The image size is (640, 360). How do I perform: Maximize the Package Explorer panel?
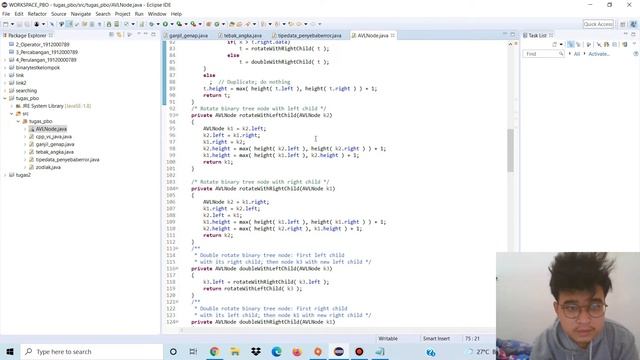point(153,35)
